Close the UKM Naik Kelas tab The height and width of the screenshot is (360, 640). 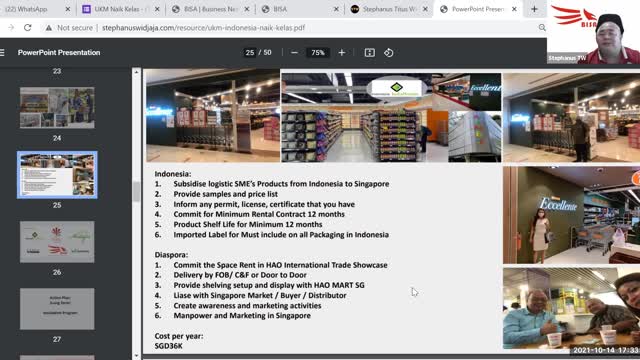157,9
